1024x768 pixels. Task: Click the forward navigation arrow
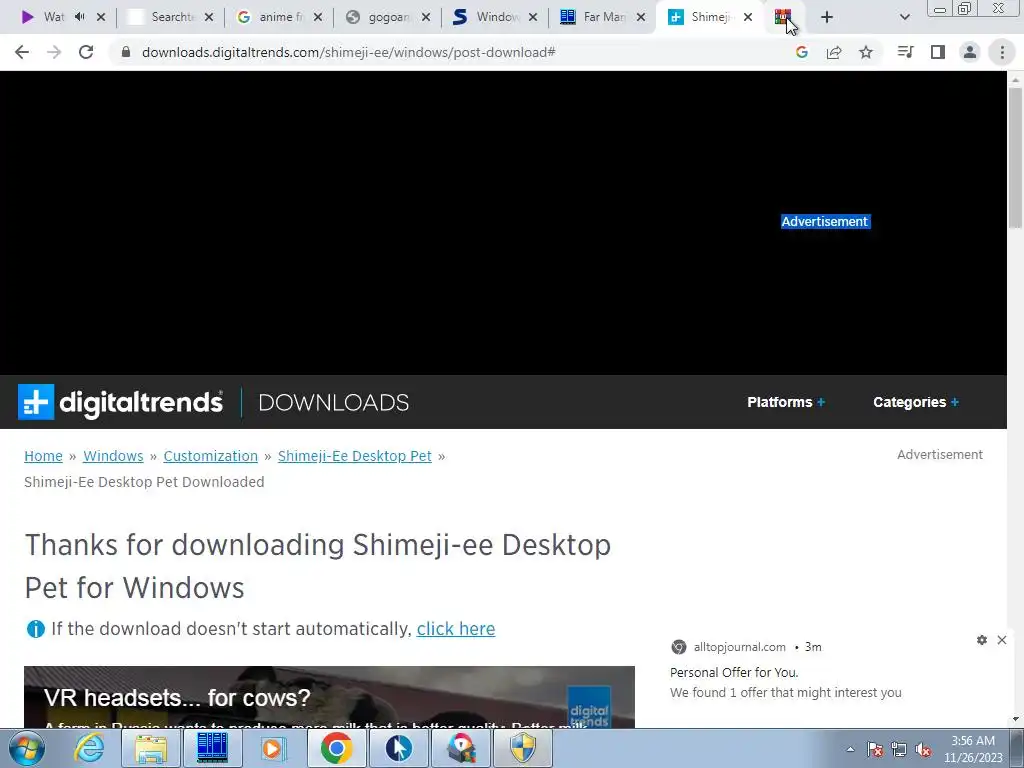pos(54,52)
